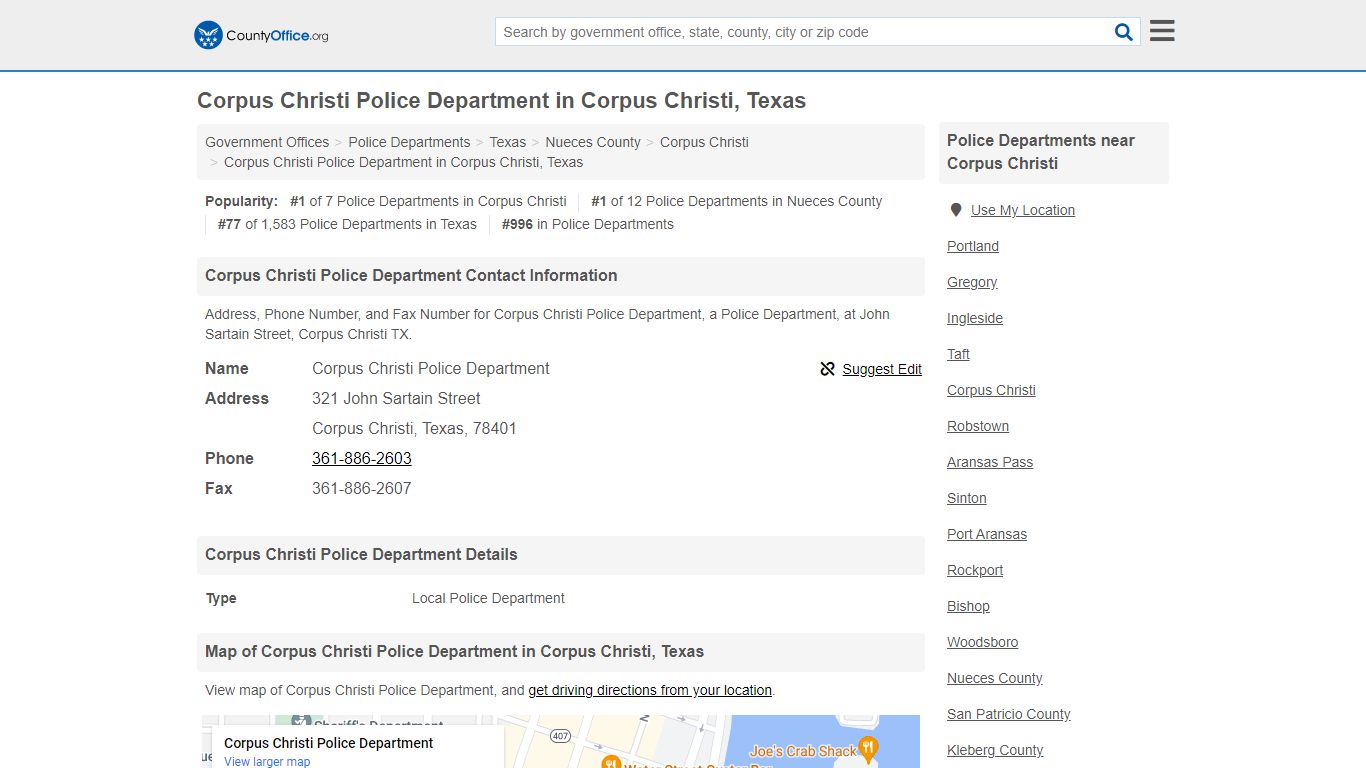Screen dimensions: 1366x768
Task: Click the Contact Information section heading
Action: pyautogui.click(x=411, y=275)
